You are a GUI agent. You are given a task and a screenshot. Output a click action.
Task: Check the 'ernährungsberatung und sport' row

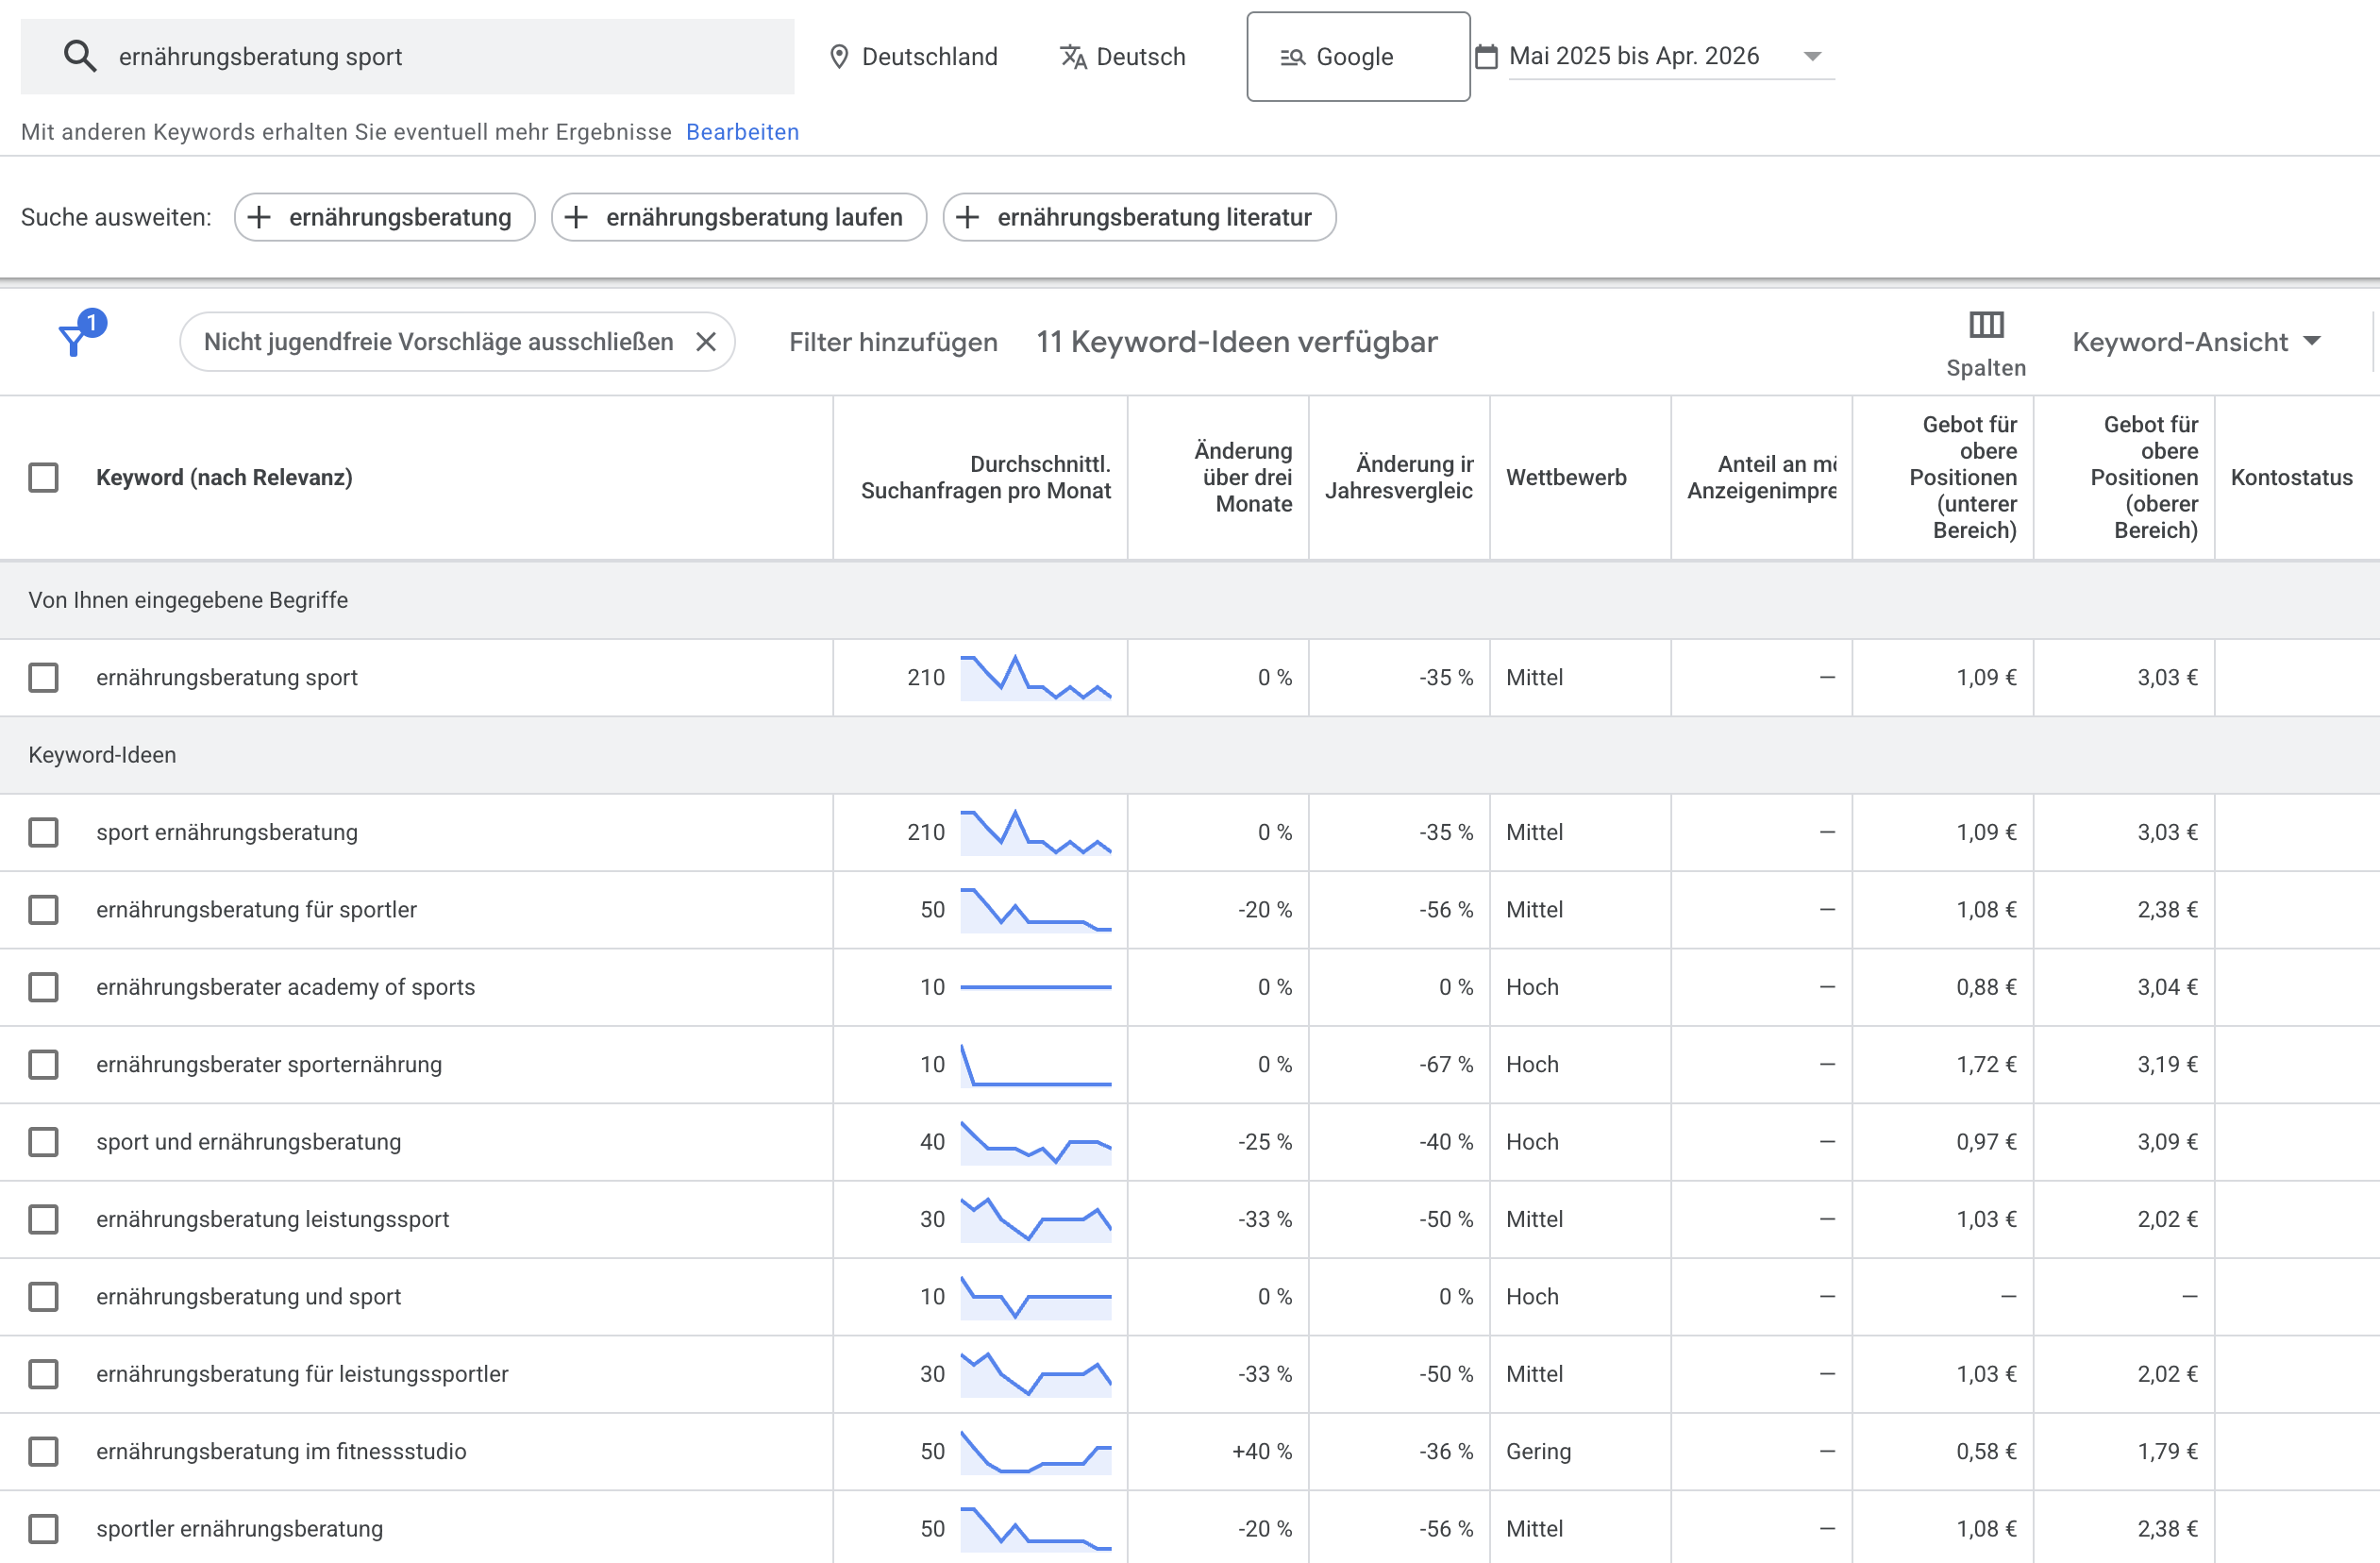[x=43, y=1296]
